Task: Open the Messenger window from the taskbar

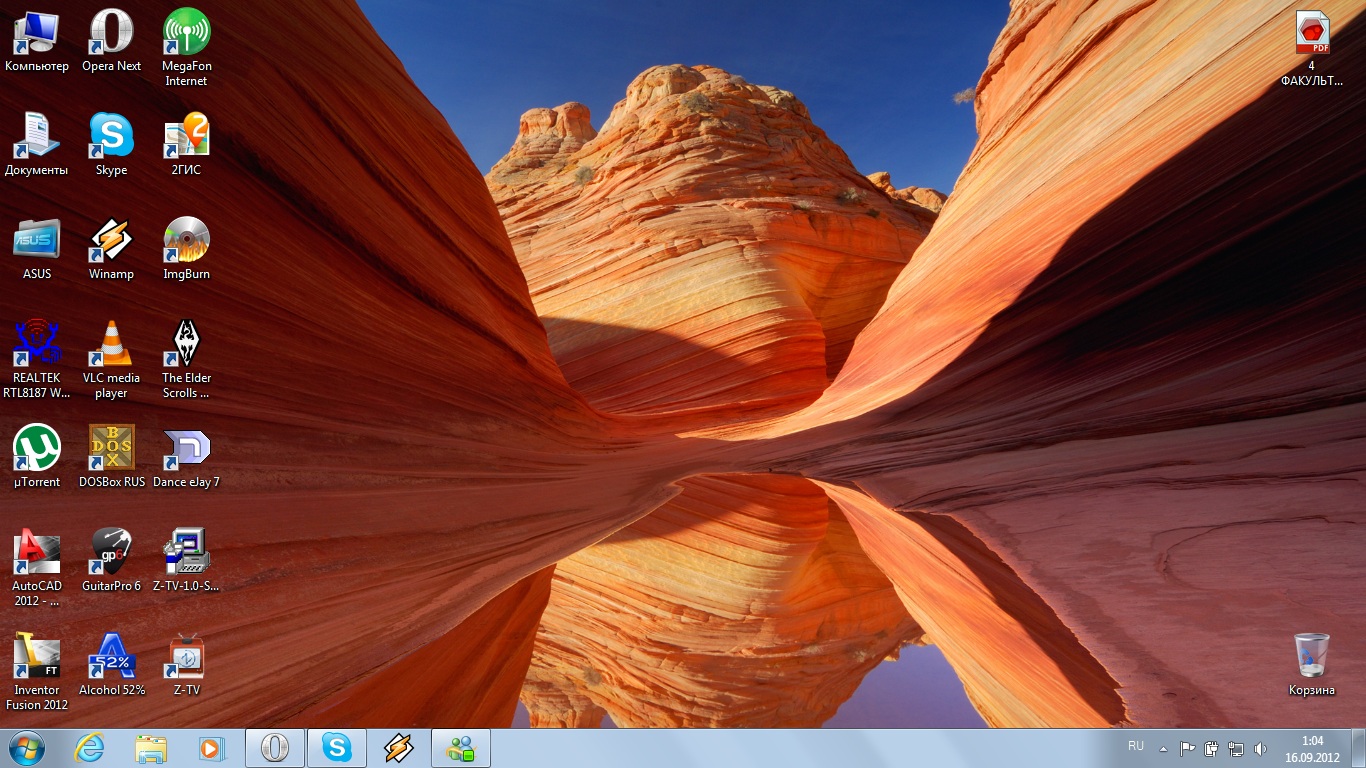Action: (x=461, y=748)
